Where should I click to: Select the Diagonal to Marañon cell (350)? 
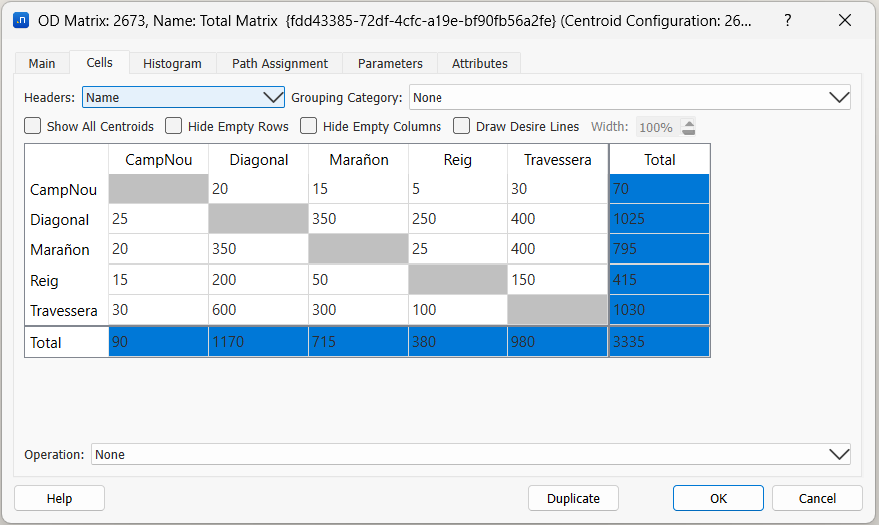point(358,219)
